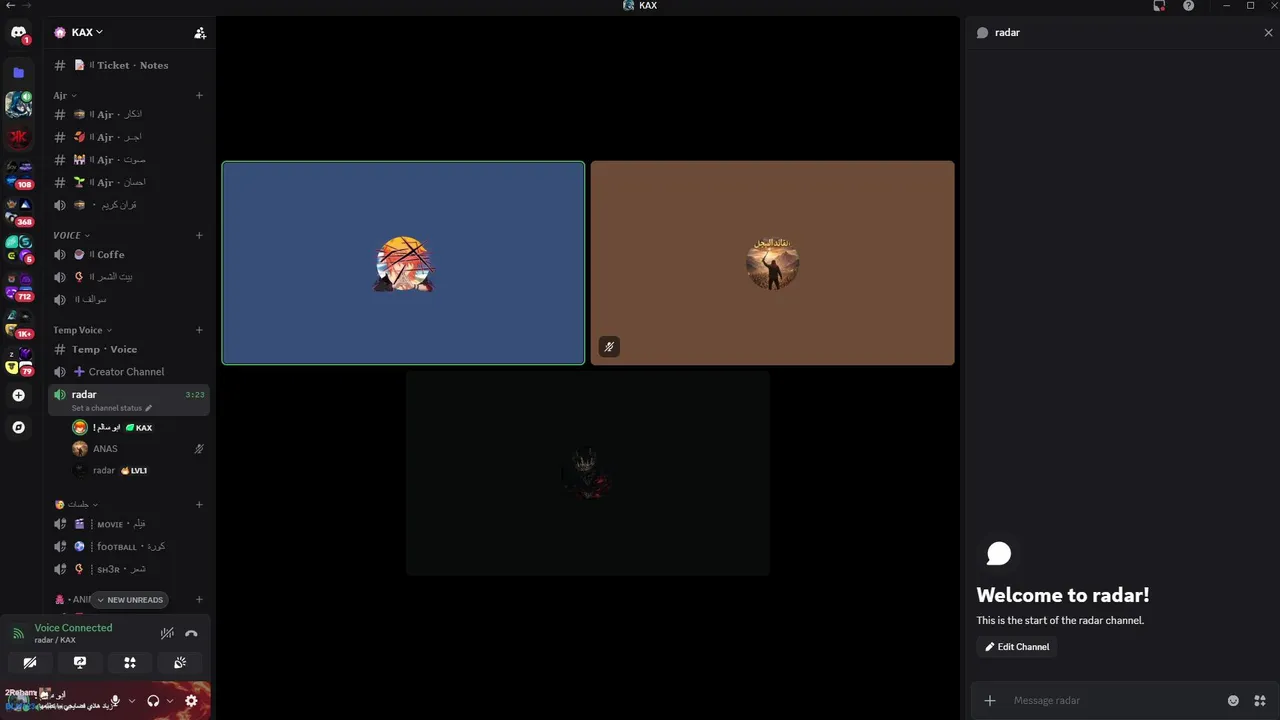Click Edit Channel button

pyautogui.click(x=1017, y=647)
